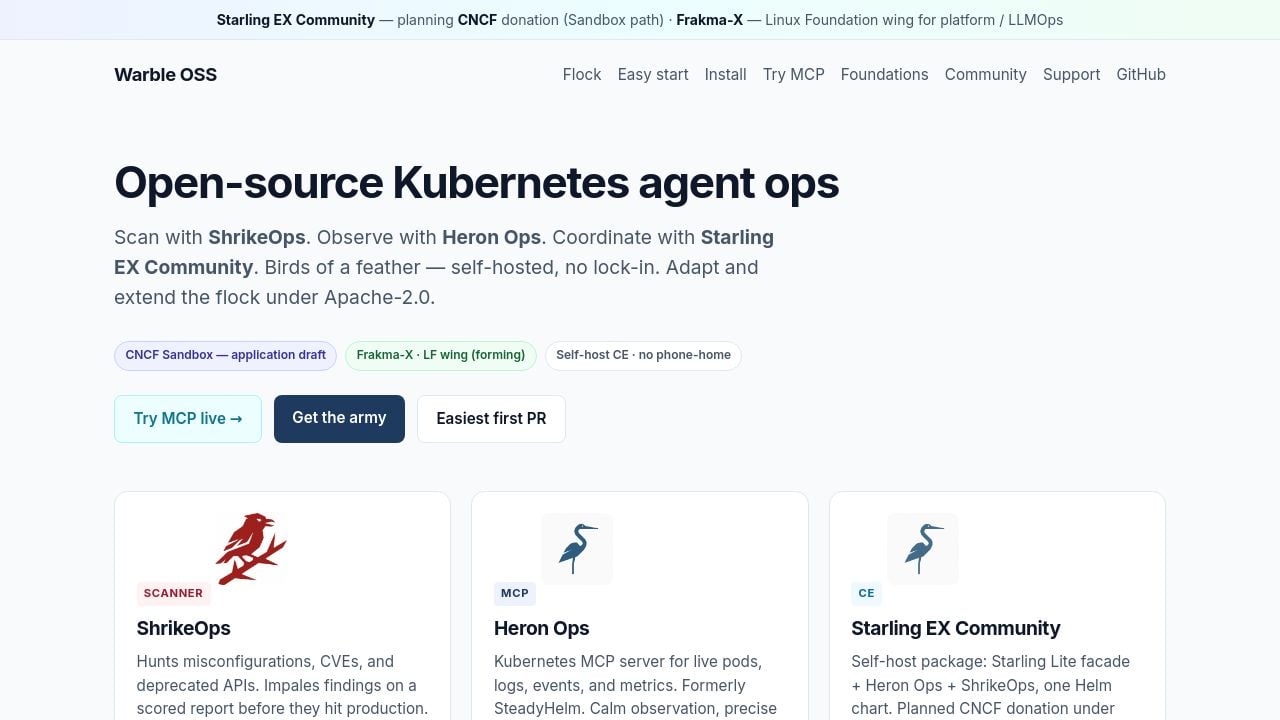
Task: Open the Support nav link
Action: [x=1072, y=74]
